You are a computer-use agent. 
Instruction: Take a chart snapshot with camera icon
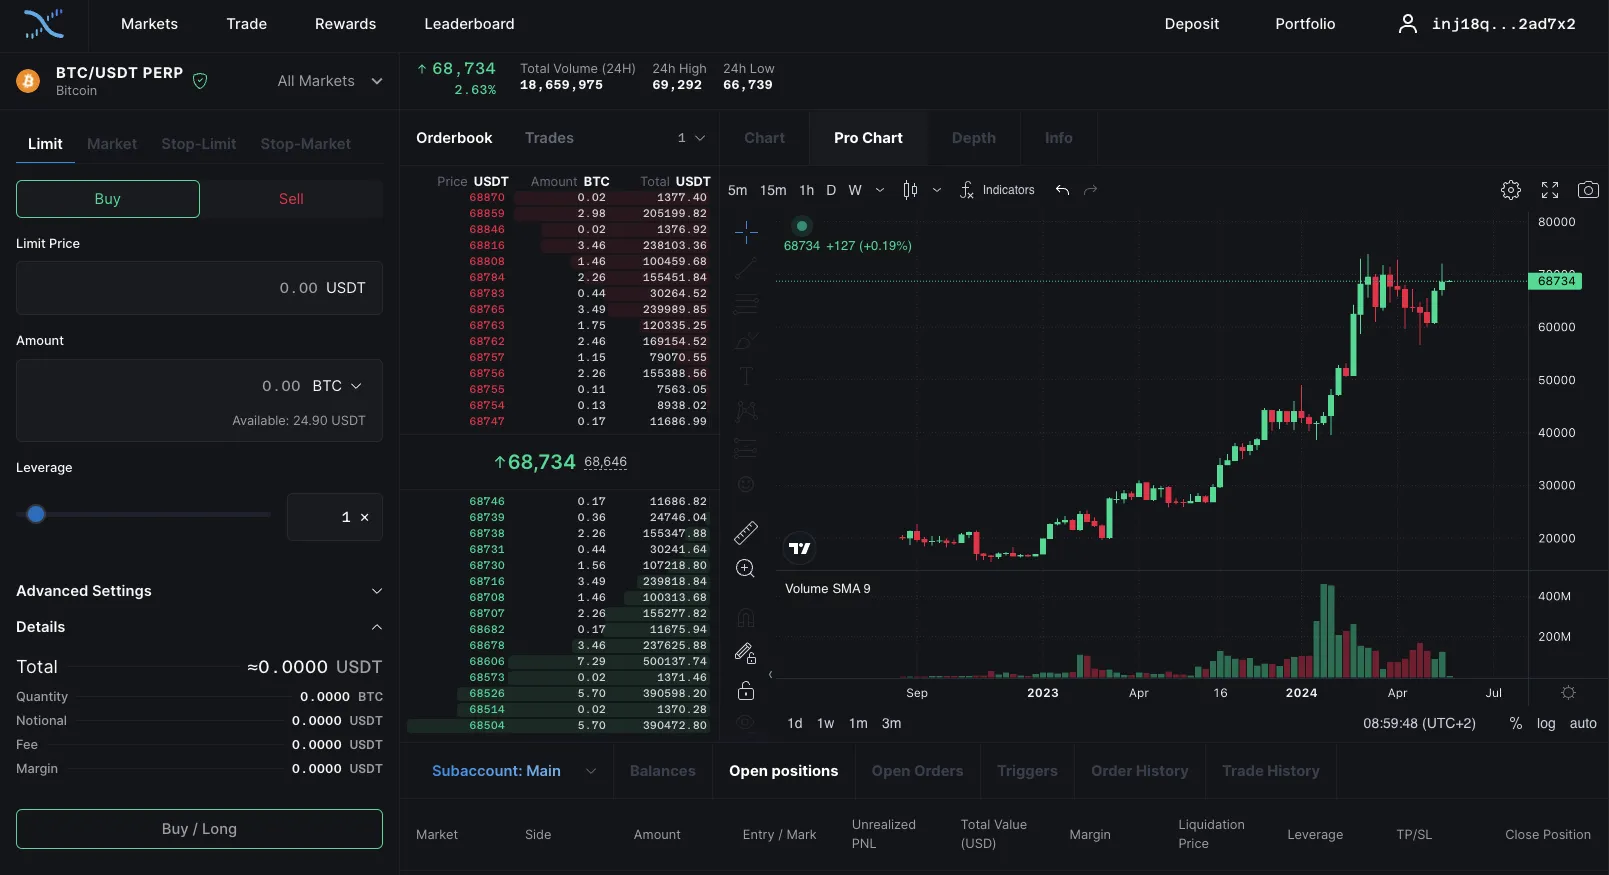1587,190
